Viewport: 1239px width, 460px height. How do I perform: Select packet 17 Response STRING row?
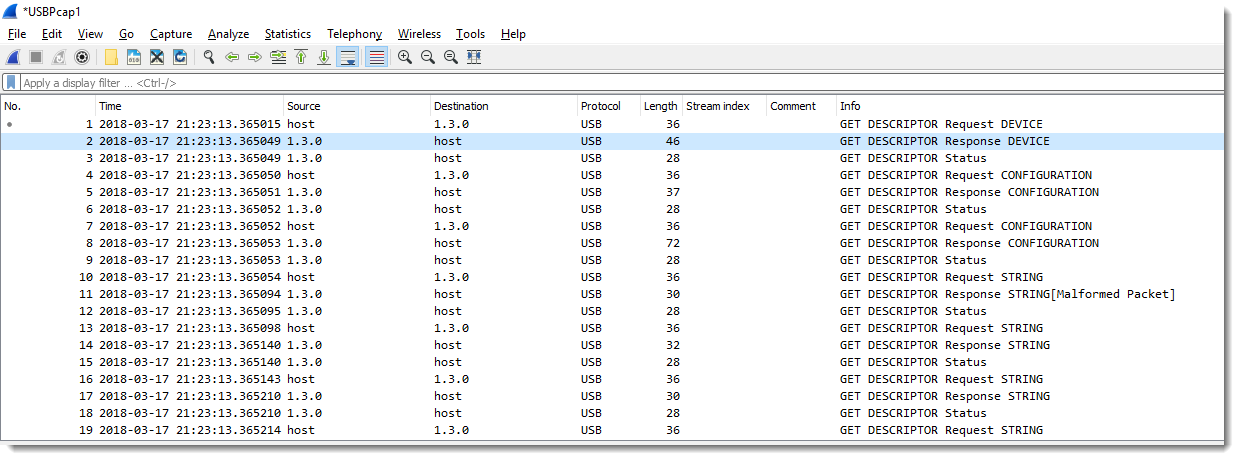[x=612, y=396]
